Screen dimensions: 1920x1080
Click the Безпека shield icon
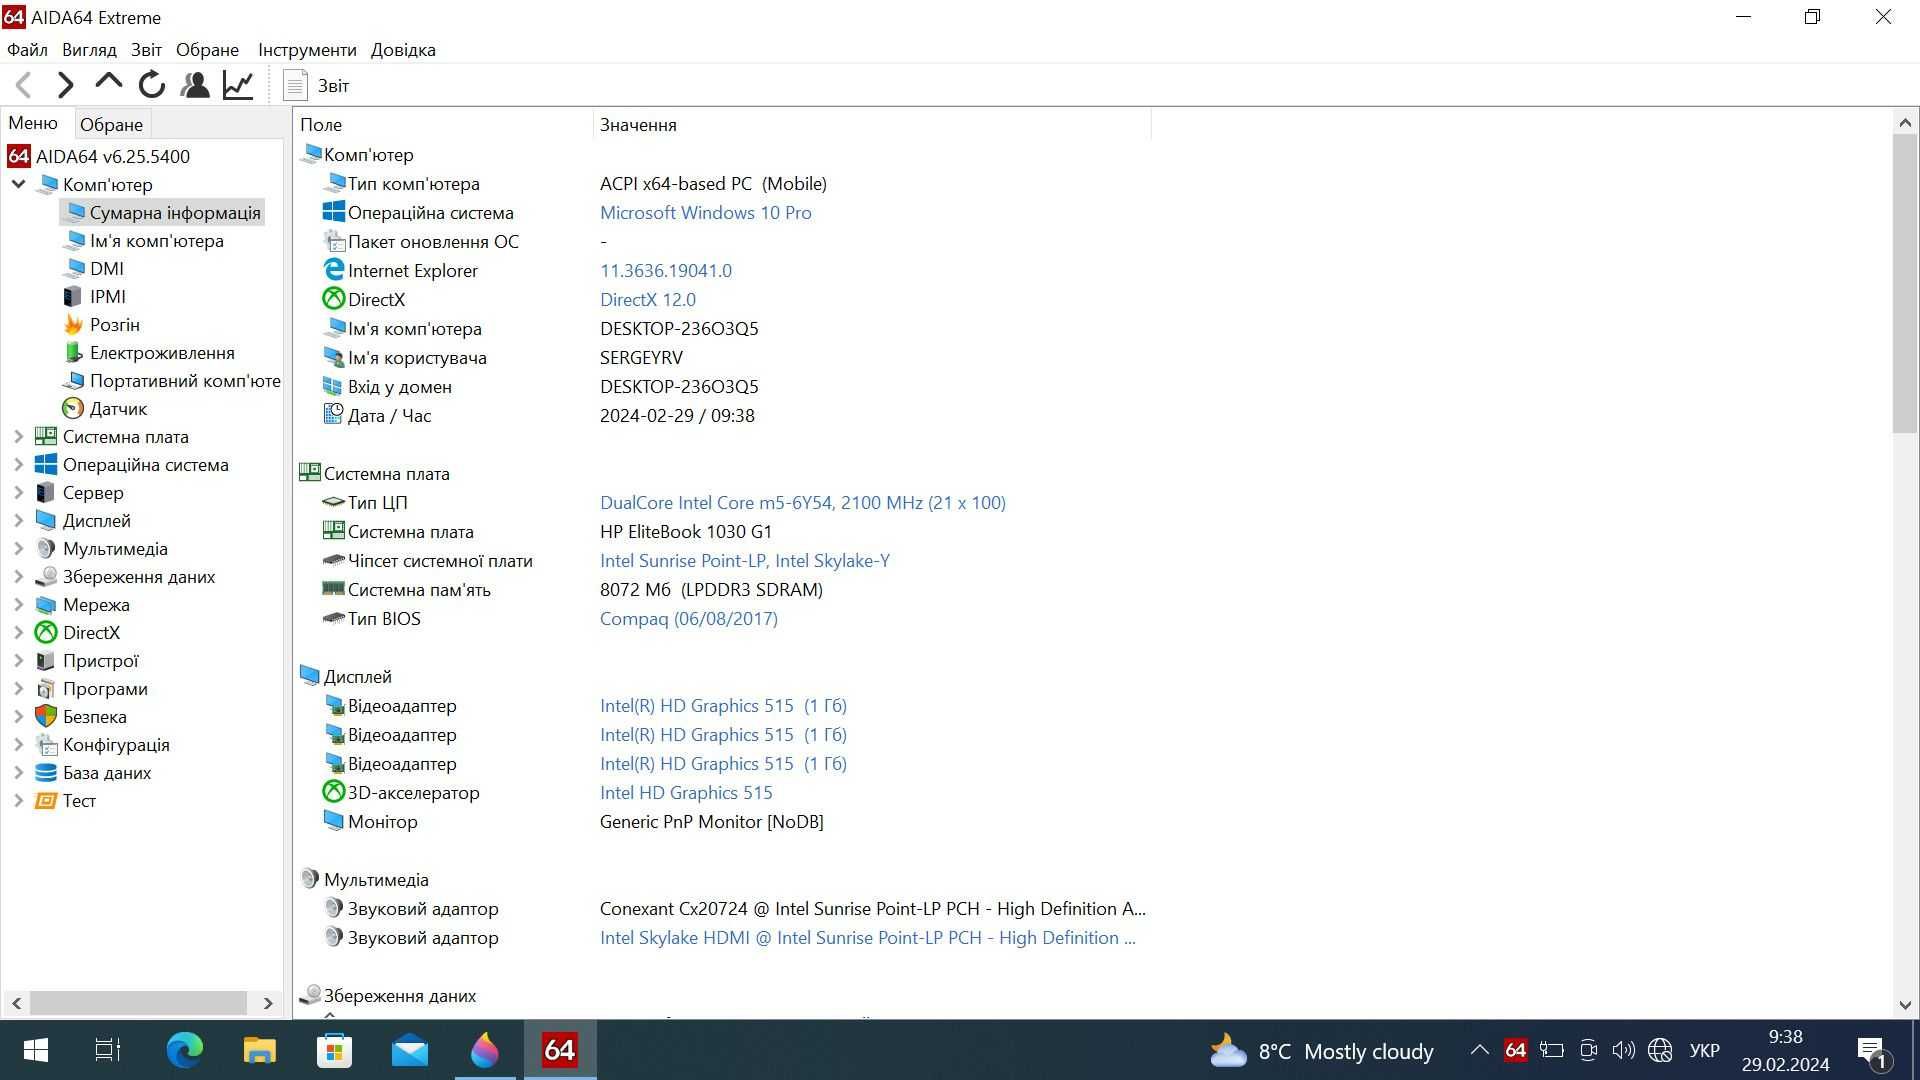(x=46, y=716)
